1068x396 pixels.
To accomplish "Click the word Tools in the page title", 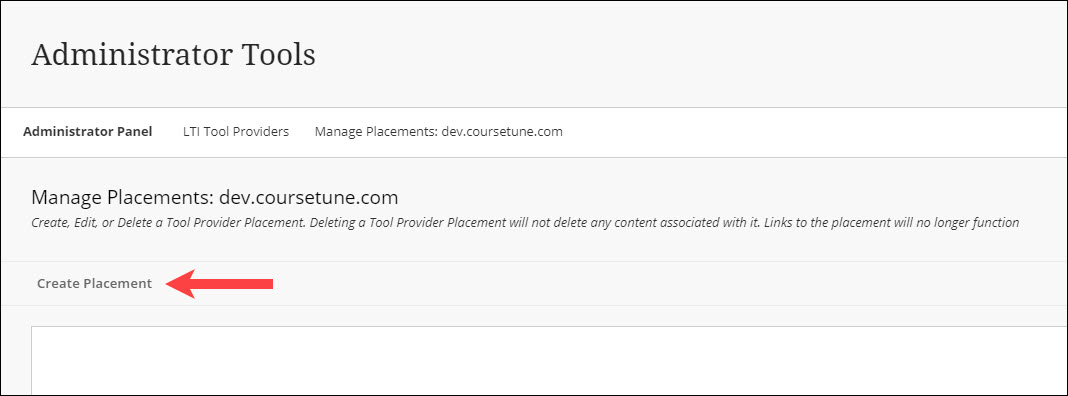I will [278, 55].
